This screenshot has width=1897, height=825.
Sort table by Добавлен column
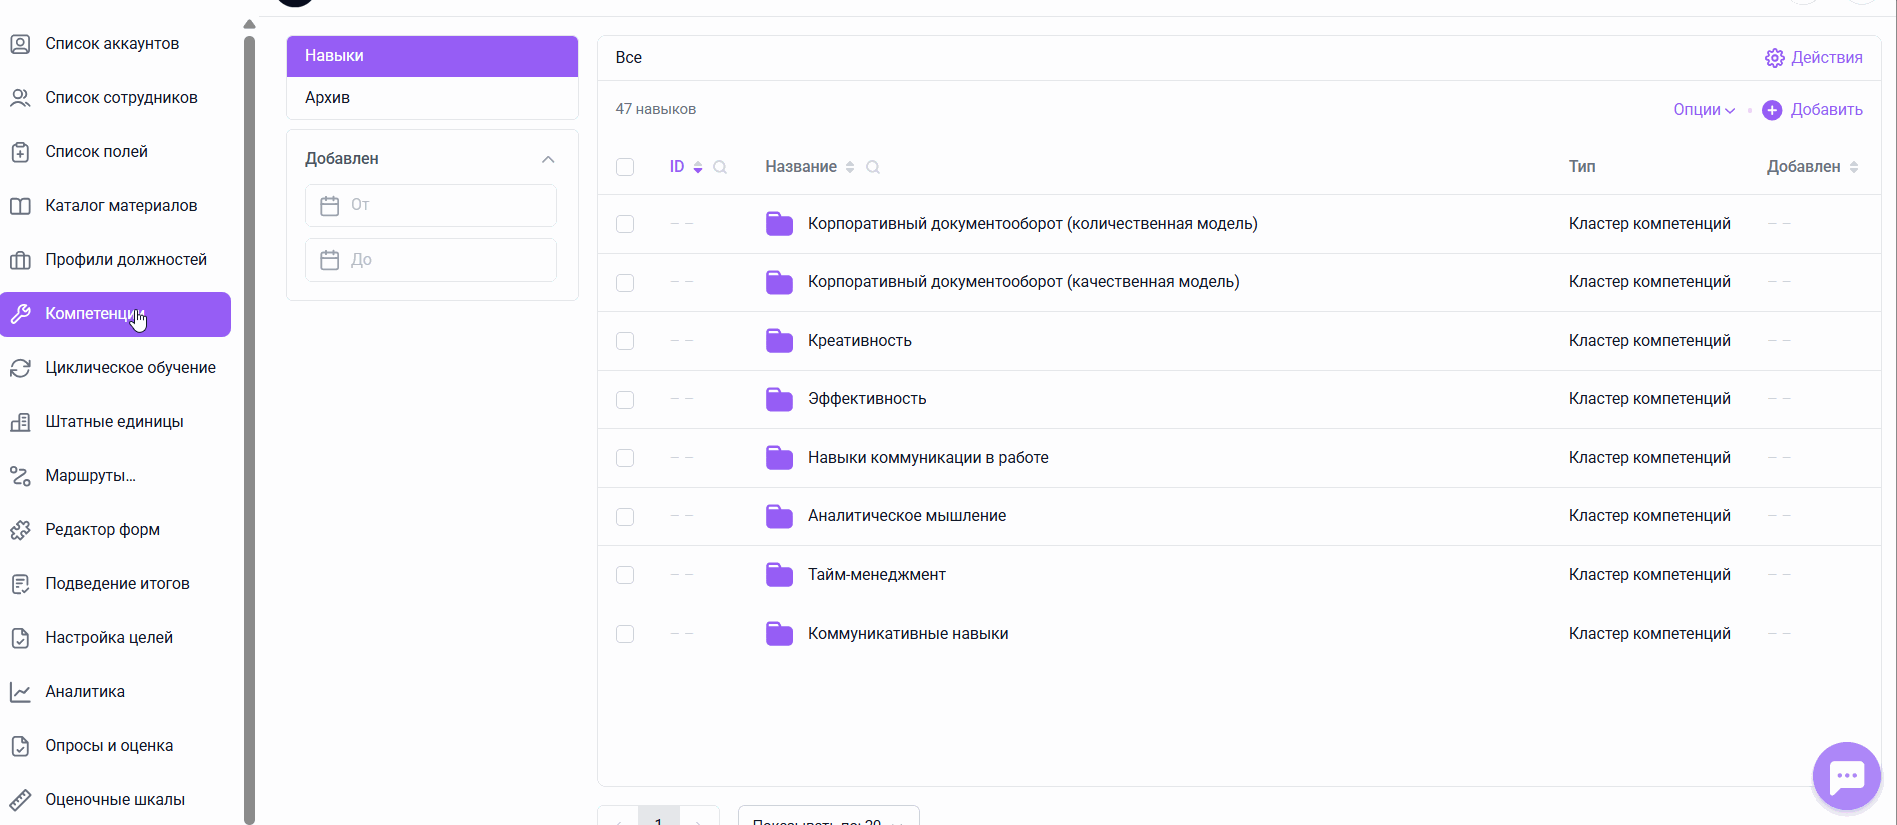click(x=1811, y=167)
